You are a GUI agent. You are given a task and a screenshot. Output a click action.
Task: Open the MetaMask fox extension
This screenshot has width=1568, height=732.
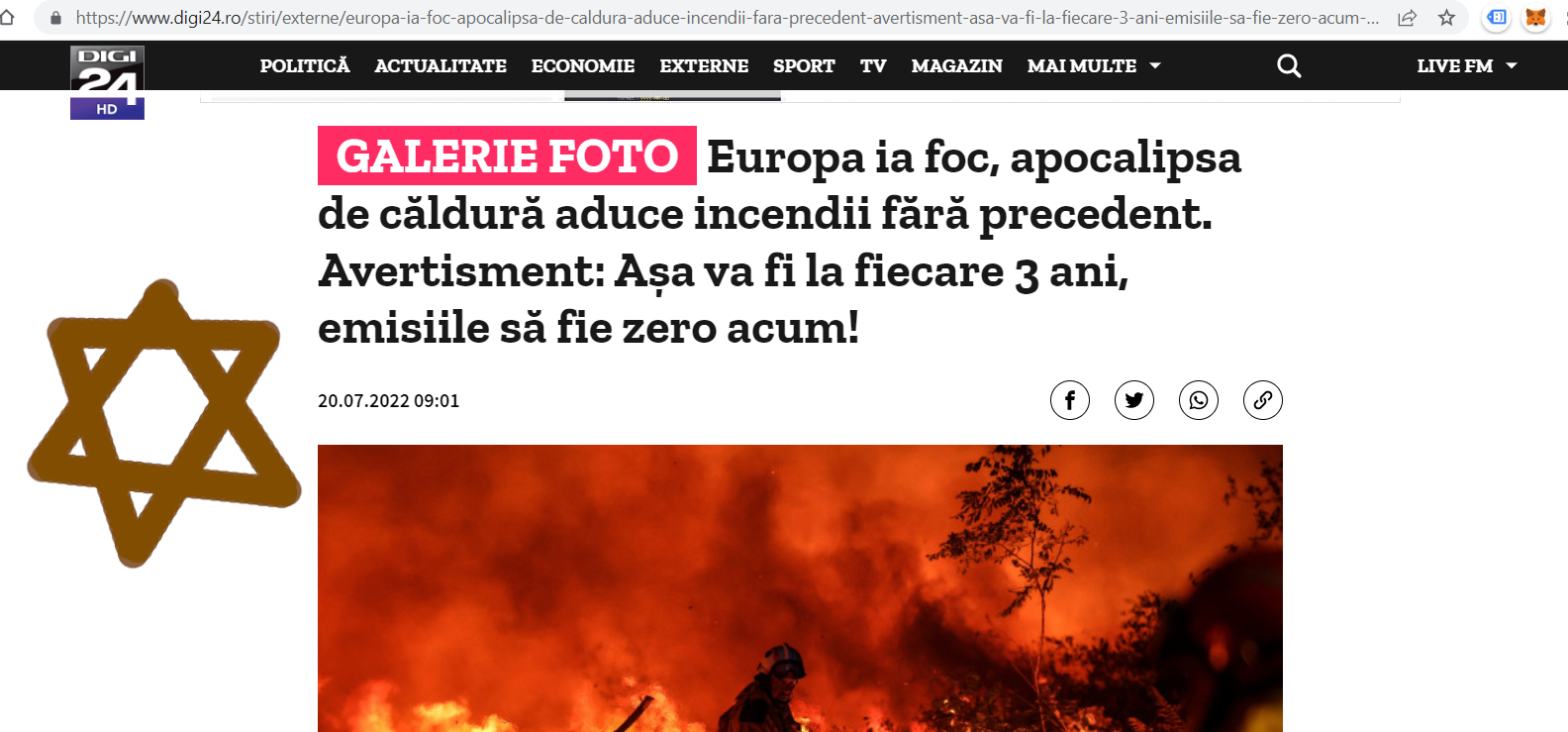click(1535, 17)
